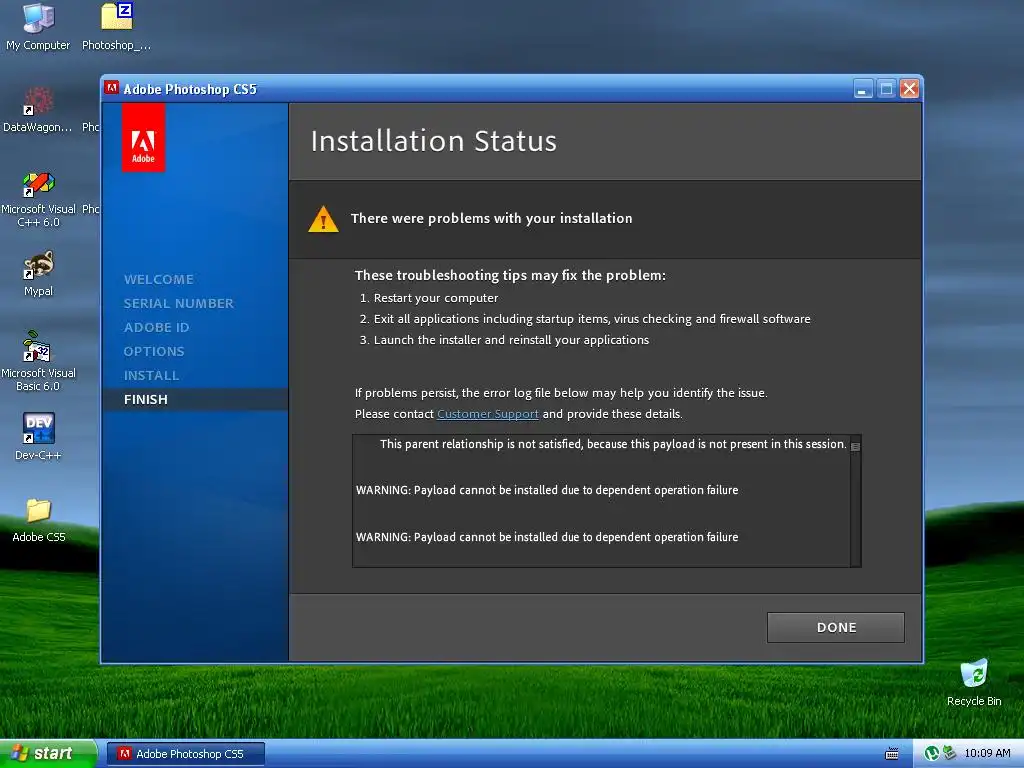The height and width of the screenshot is (768, 1024).
Task: Open My Computer desktop icon
Action: [38, 27]
